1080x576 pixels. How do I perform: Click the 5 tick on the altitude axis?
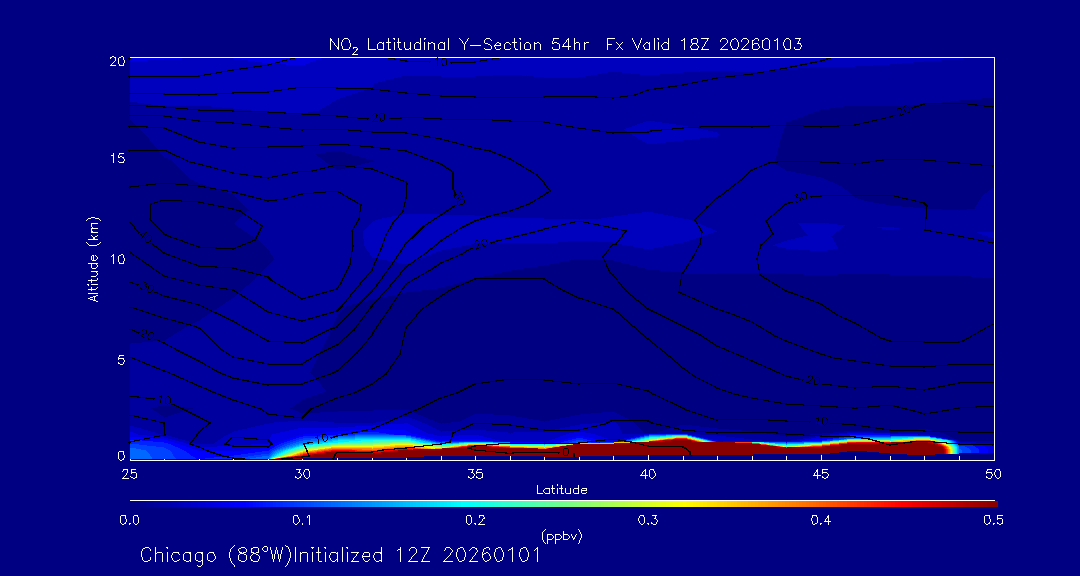tap(118, 359)
